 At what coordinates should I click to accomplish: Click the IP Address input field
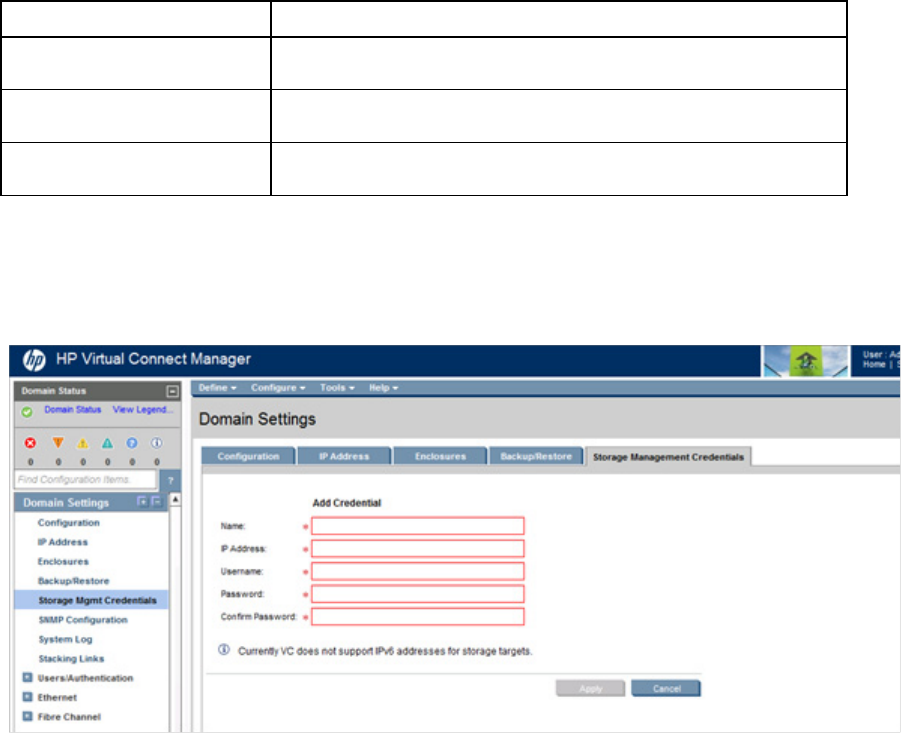[x=418, y=549]
